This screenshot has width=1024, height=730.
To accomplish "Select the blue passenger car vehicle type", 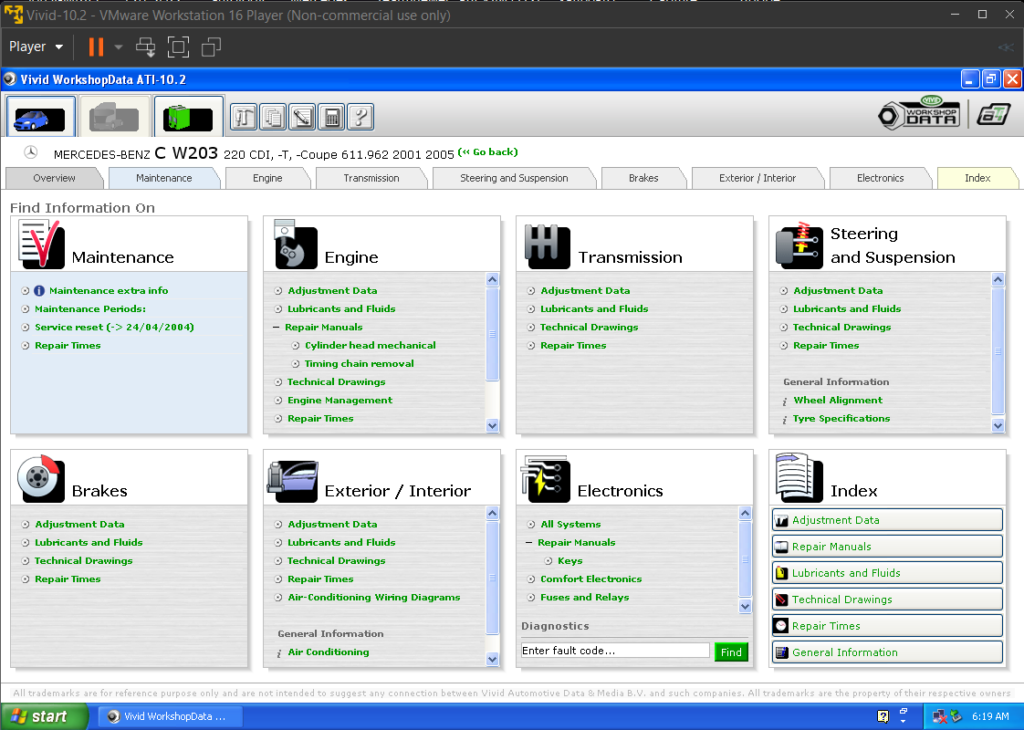I will tap(40, 117).
